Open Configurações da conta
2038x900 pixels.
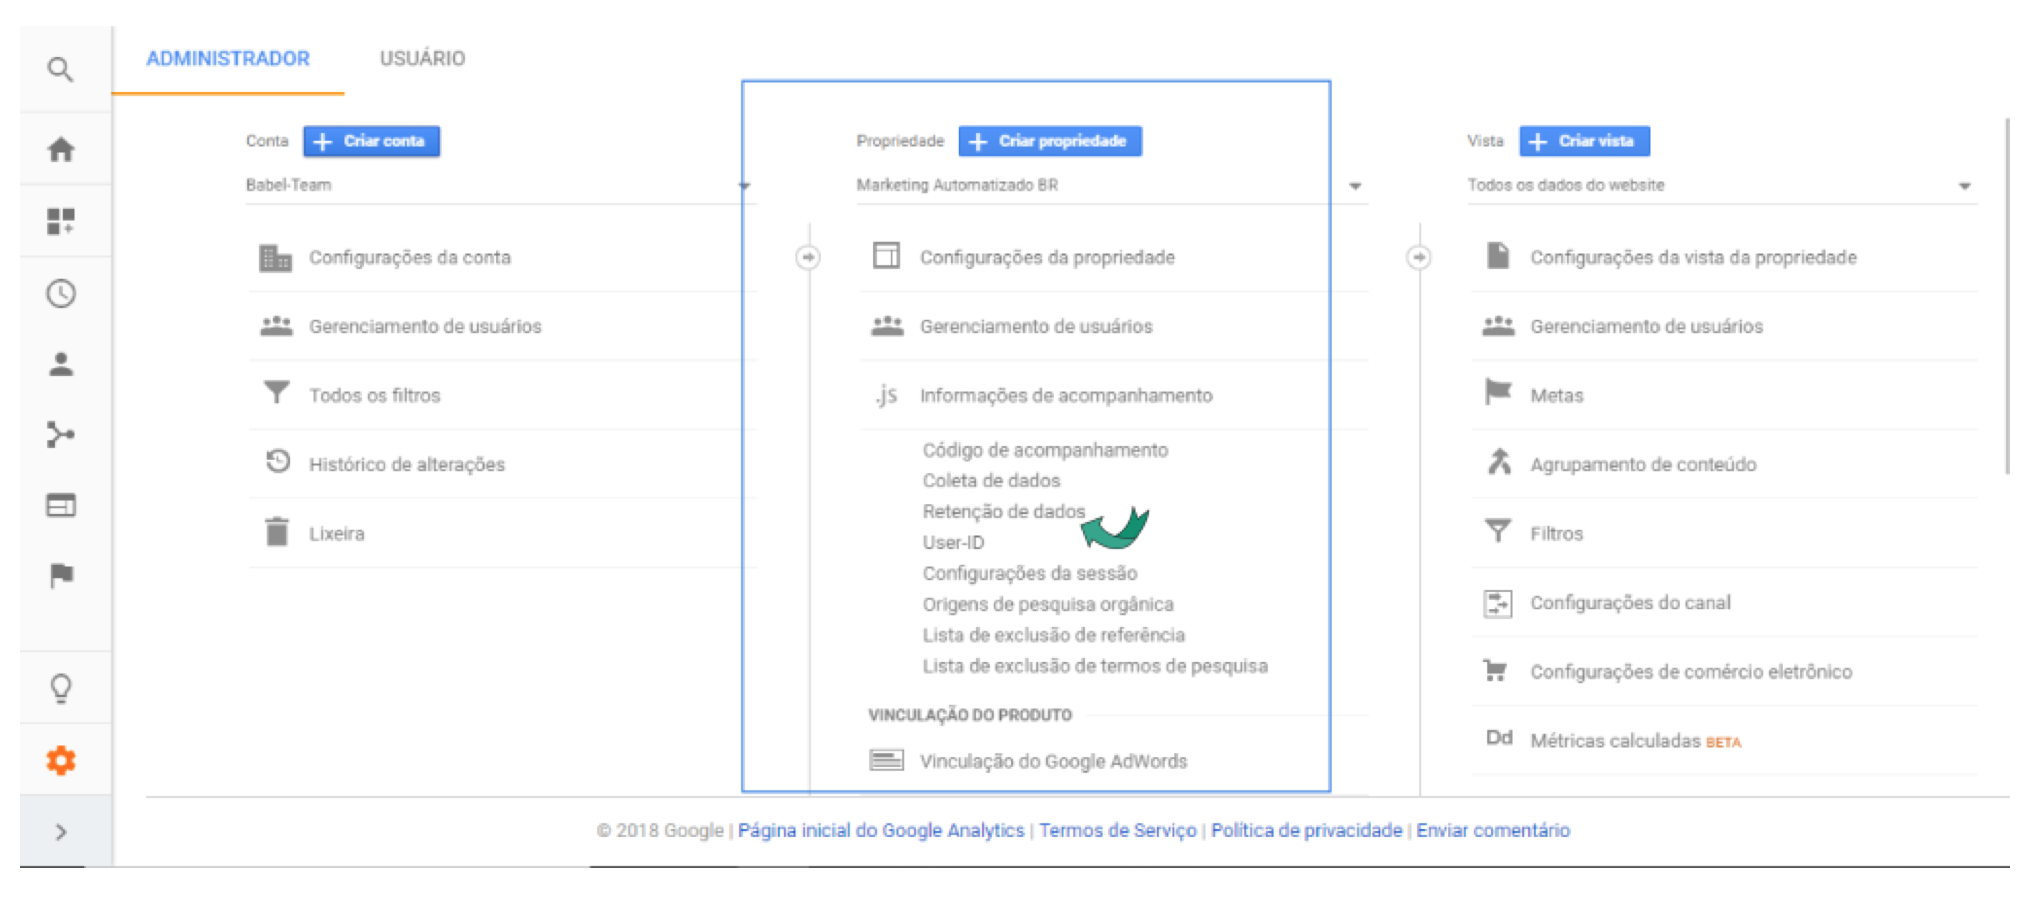(409, 257)
